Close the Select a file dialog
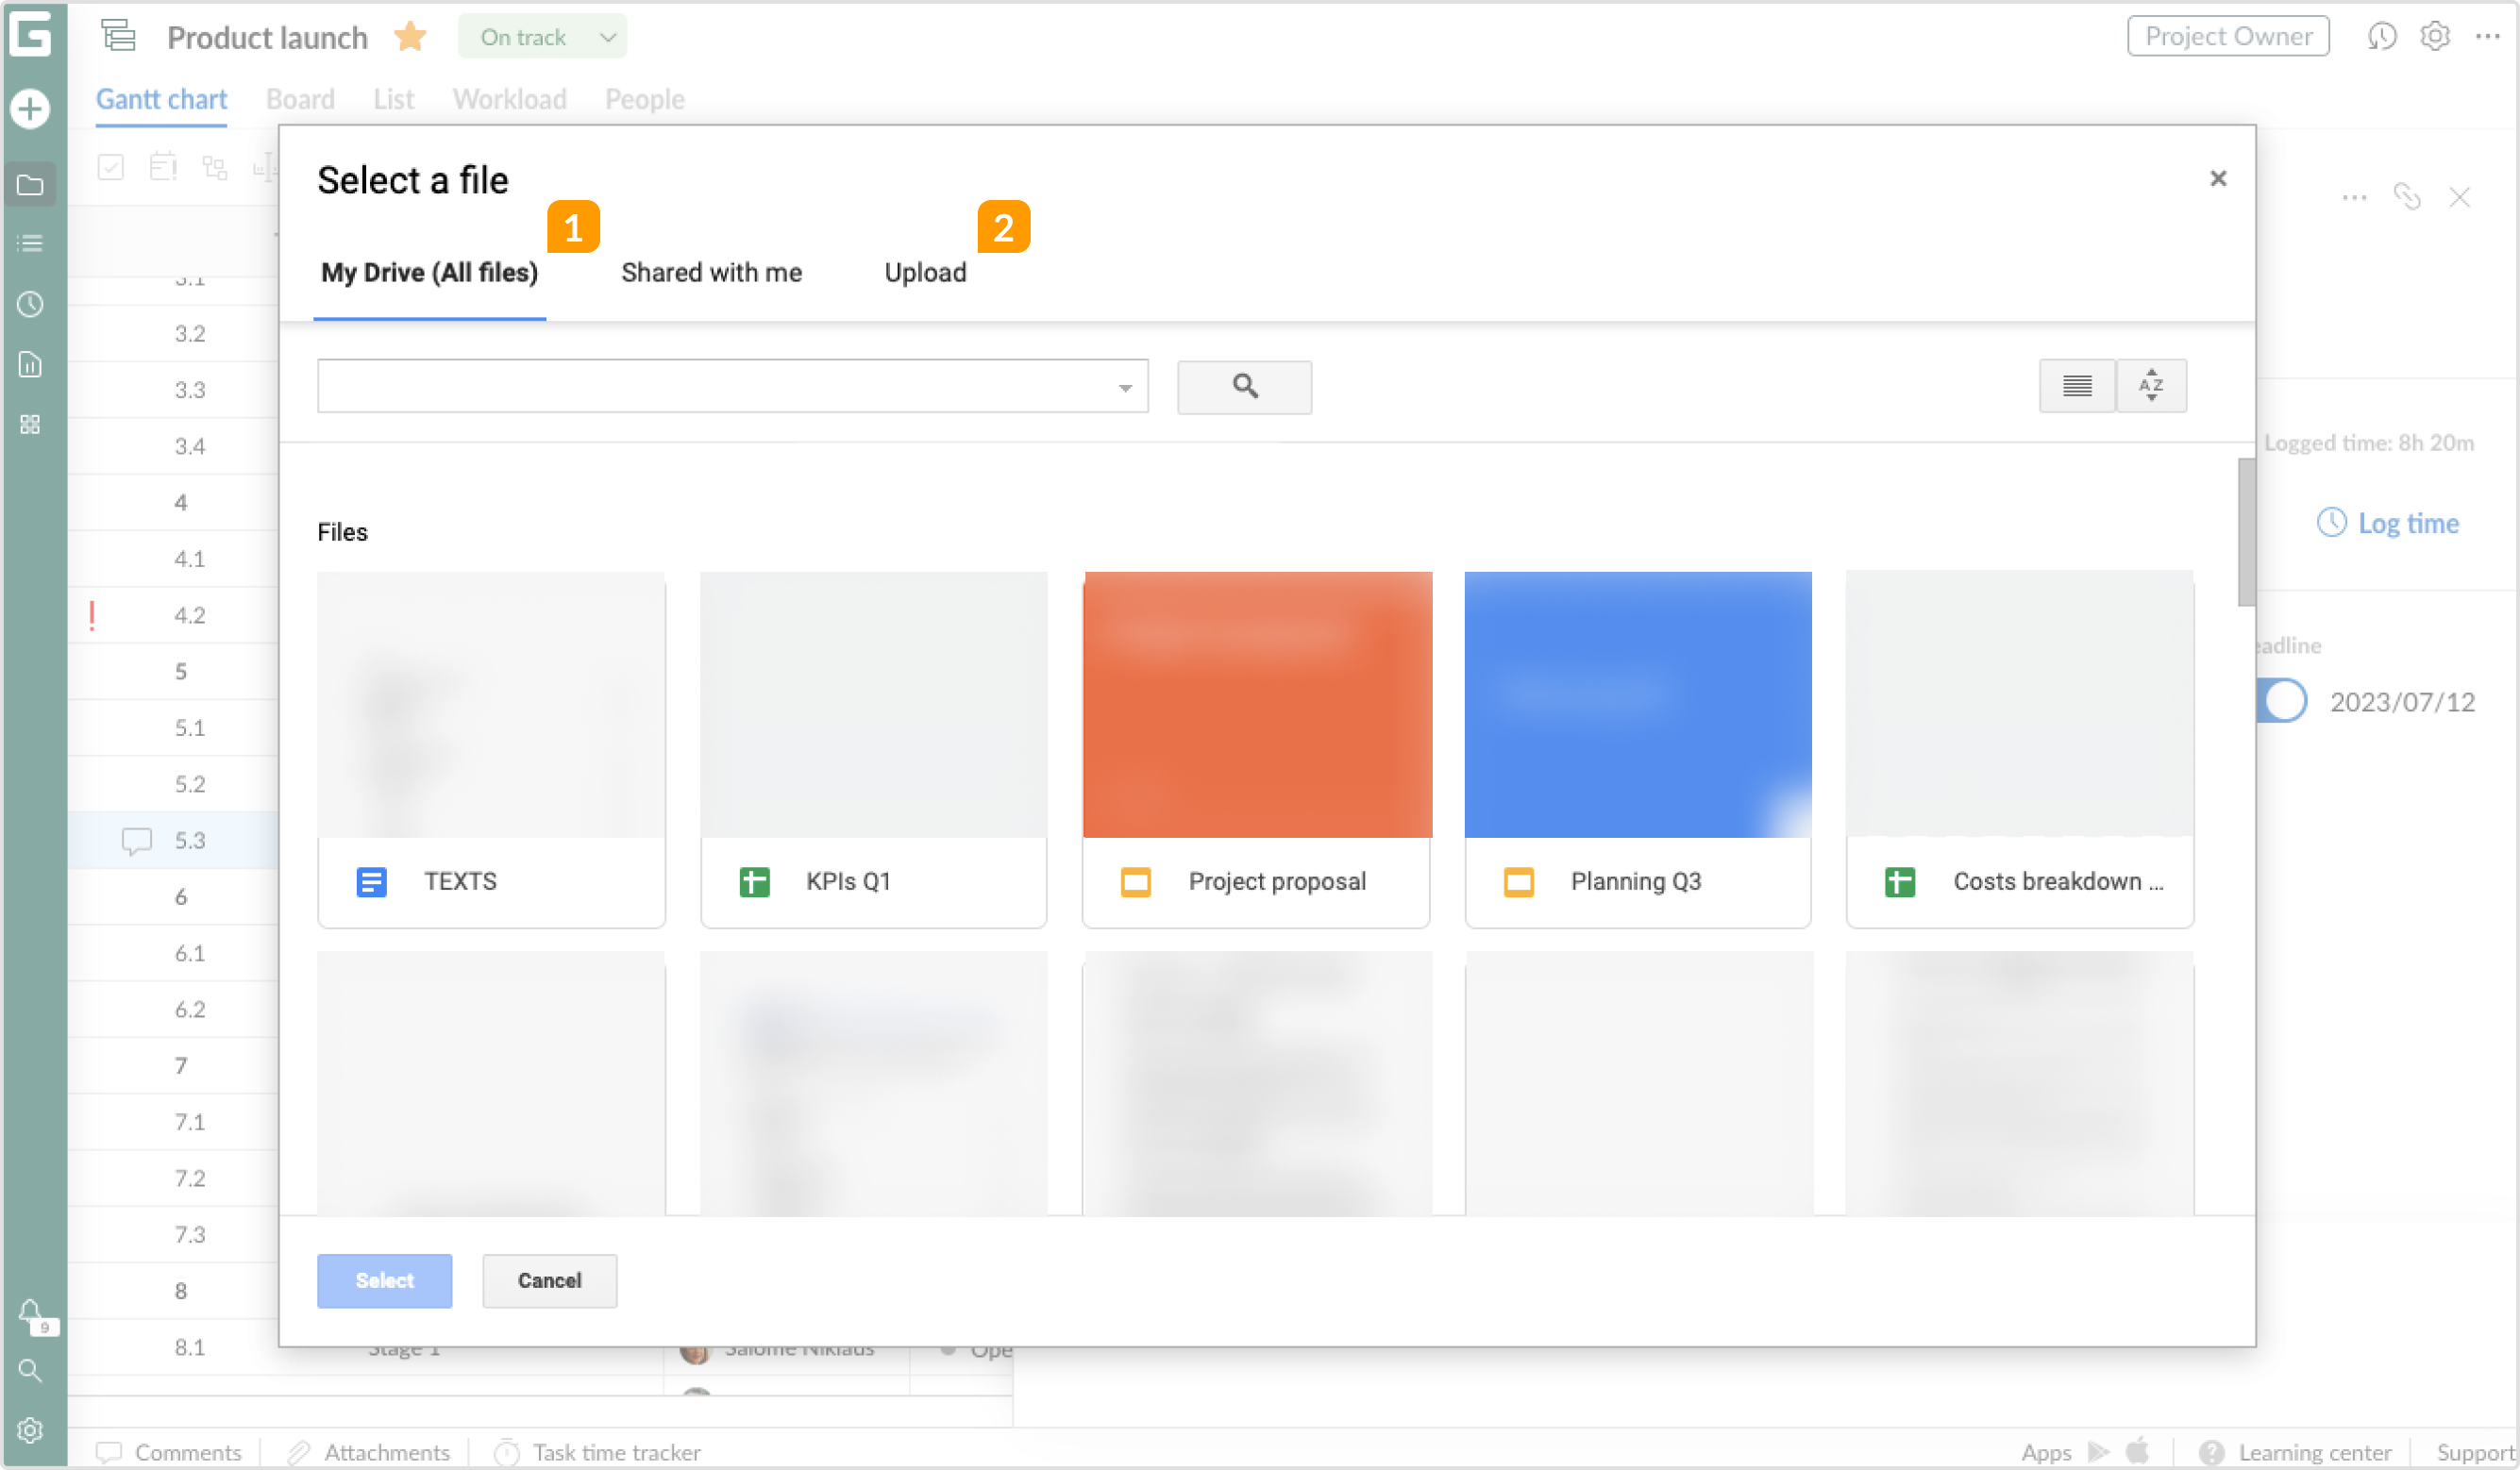Viewport: 2520px width, 1470px height. [x=2218, y=179]
